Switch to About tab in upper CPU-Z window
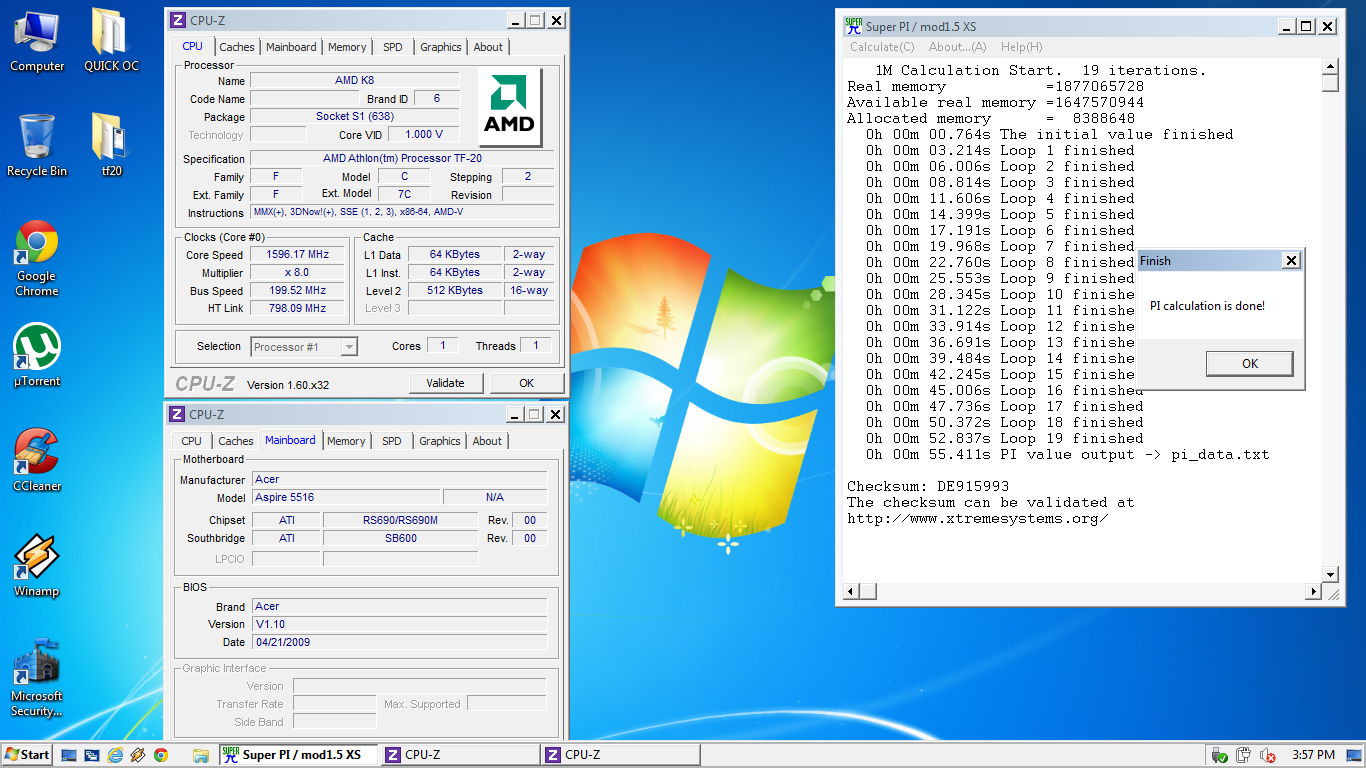The height and width of the screenshot is (768, 1366). [x=488, y=47]
